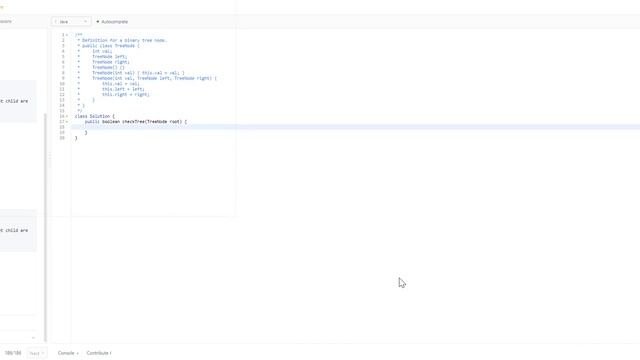The height and width of the screenshot is (360, 640).
Task: Open the Console panel
Action: 68,353
